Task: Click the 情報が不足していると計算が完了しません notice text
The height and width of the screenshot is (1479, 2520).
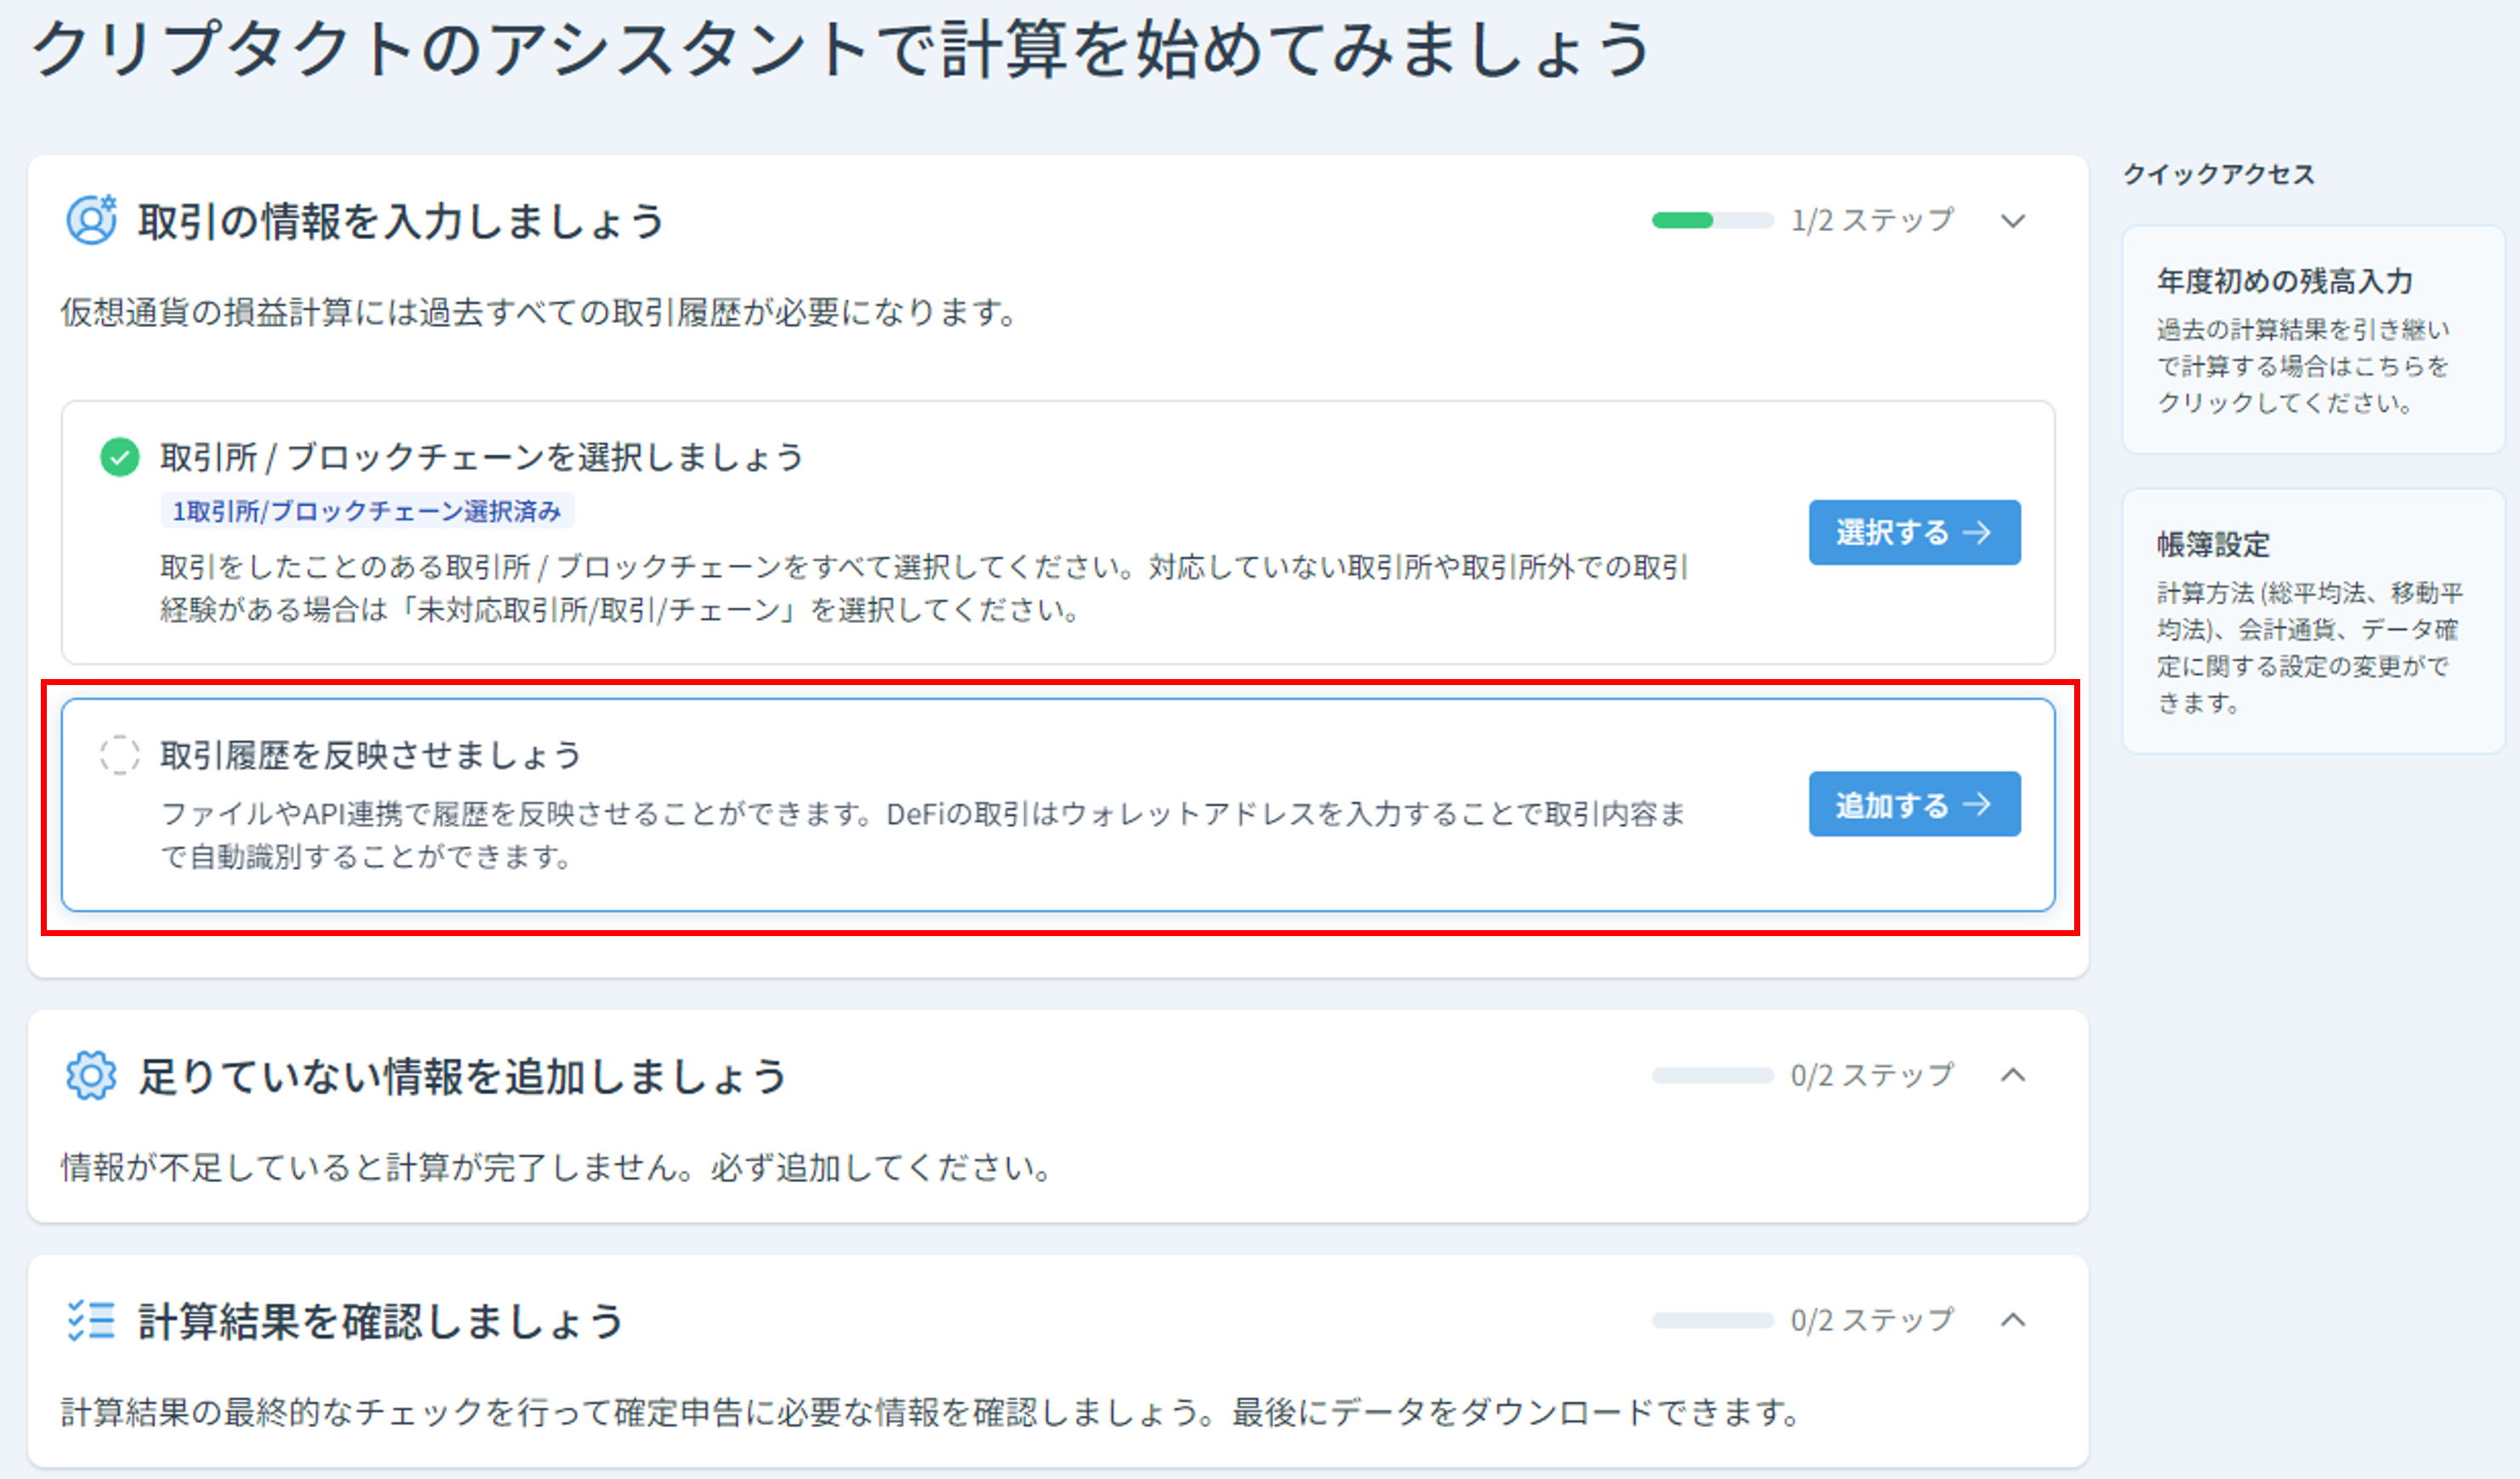Action: tap(556, 1167)
